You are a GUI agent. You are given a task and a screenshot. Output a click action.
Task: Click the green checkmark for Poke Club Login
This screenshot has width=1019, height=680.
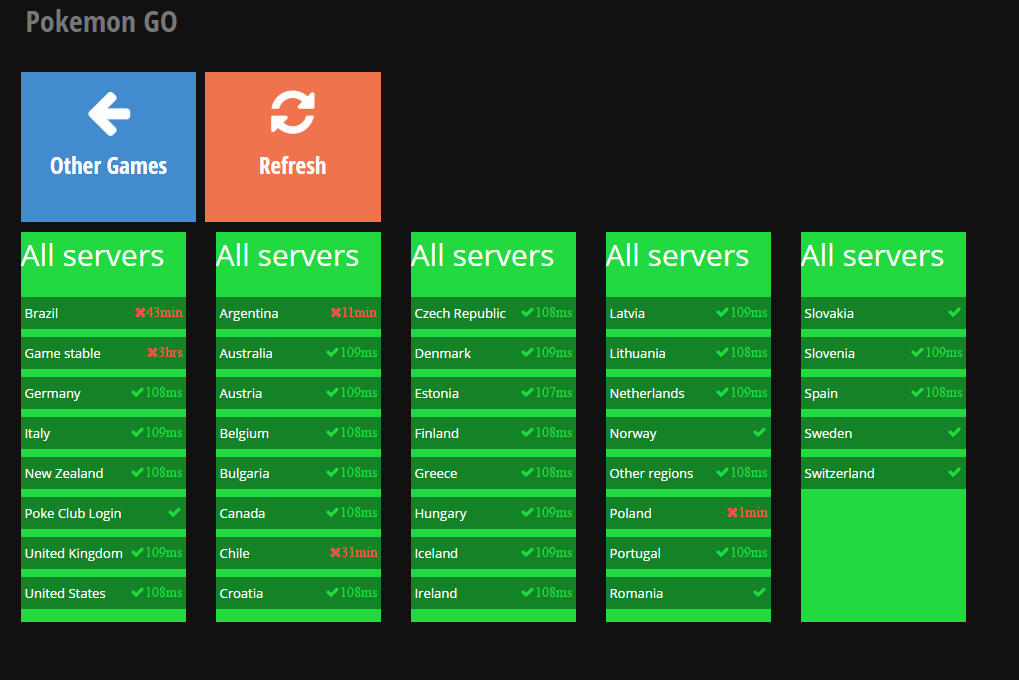[x=174, y=513]
